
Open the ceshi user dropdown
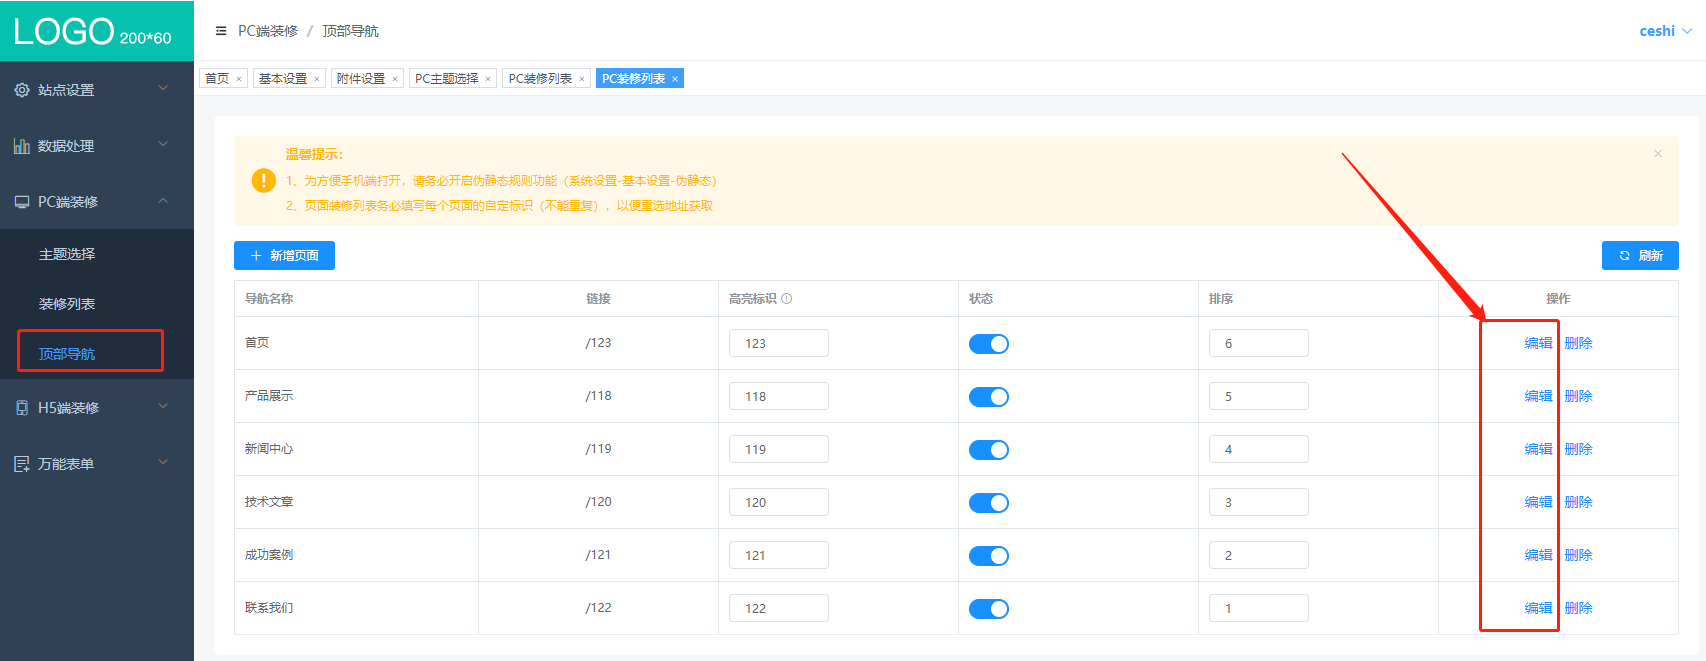pyautogui.click(x=1665, y=31)
